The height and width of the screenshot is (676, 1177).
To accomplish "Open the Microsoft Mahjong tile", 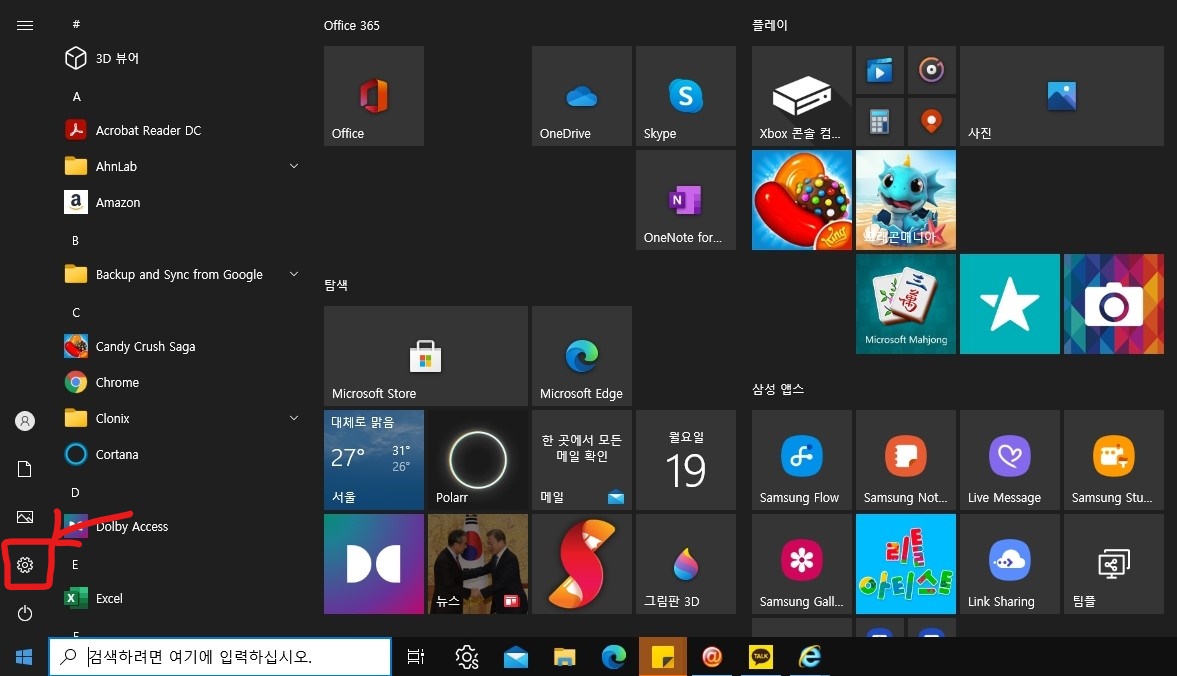I will coord(906,304).
